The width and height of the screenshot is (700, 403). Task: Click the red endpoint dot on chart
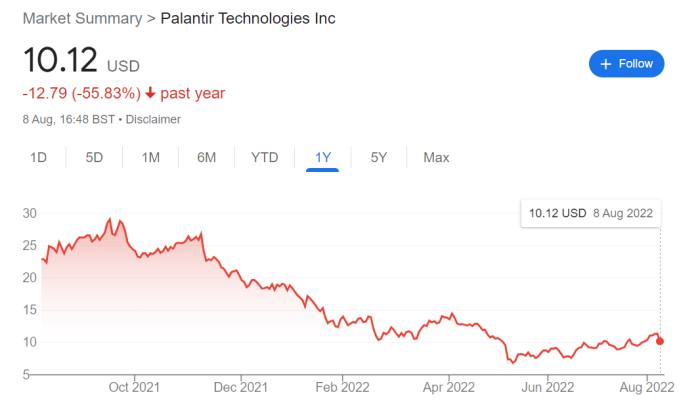(660, 341)
